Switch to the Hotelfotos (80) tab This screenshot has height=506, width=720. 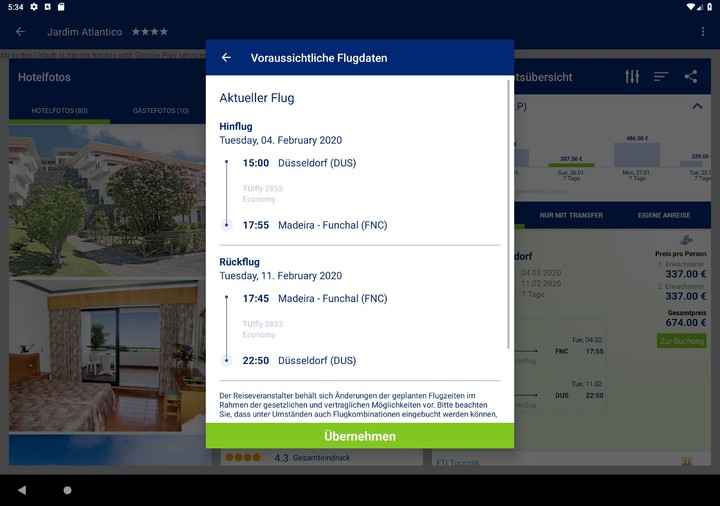[x=59, y=111]
